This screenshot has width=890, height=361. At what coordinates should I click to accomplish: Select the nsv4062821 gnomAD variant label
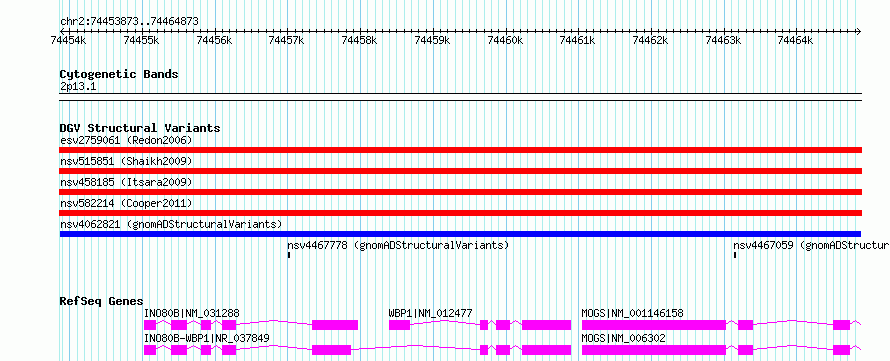click(x=171, y=224)
